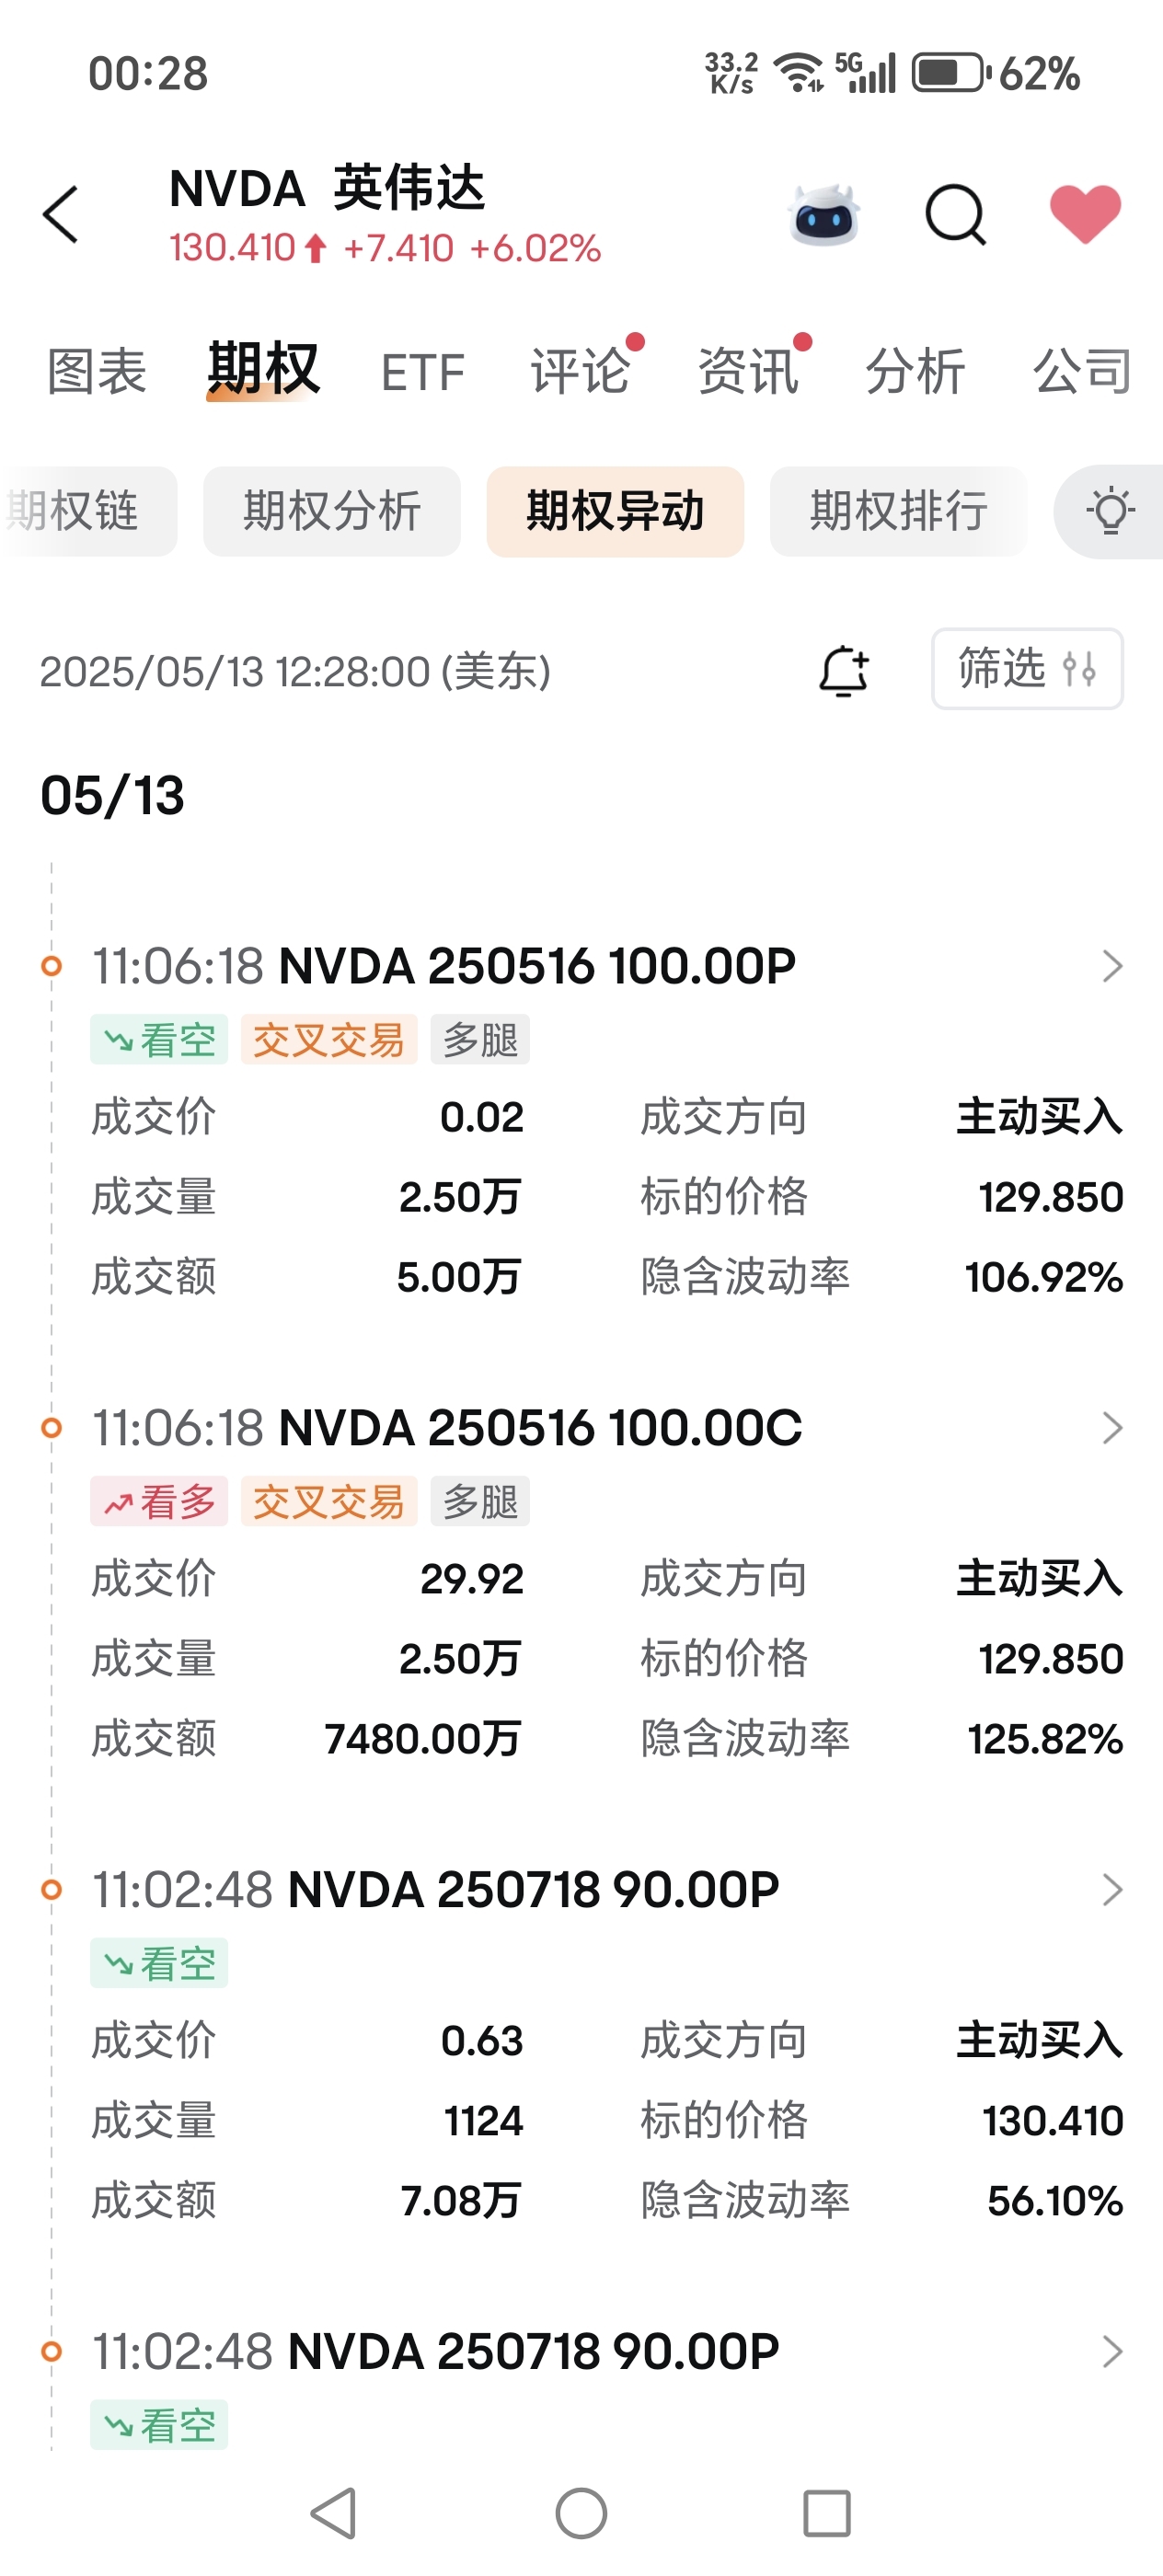The height and width of the screenshot is (2576, 1163).
Task: Select the 期权分析 chip
Action: [x=332, y=511]
